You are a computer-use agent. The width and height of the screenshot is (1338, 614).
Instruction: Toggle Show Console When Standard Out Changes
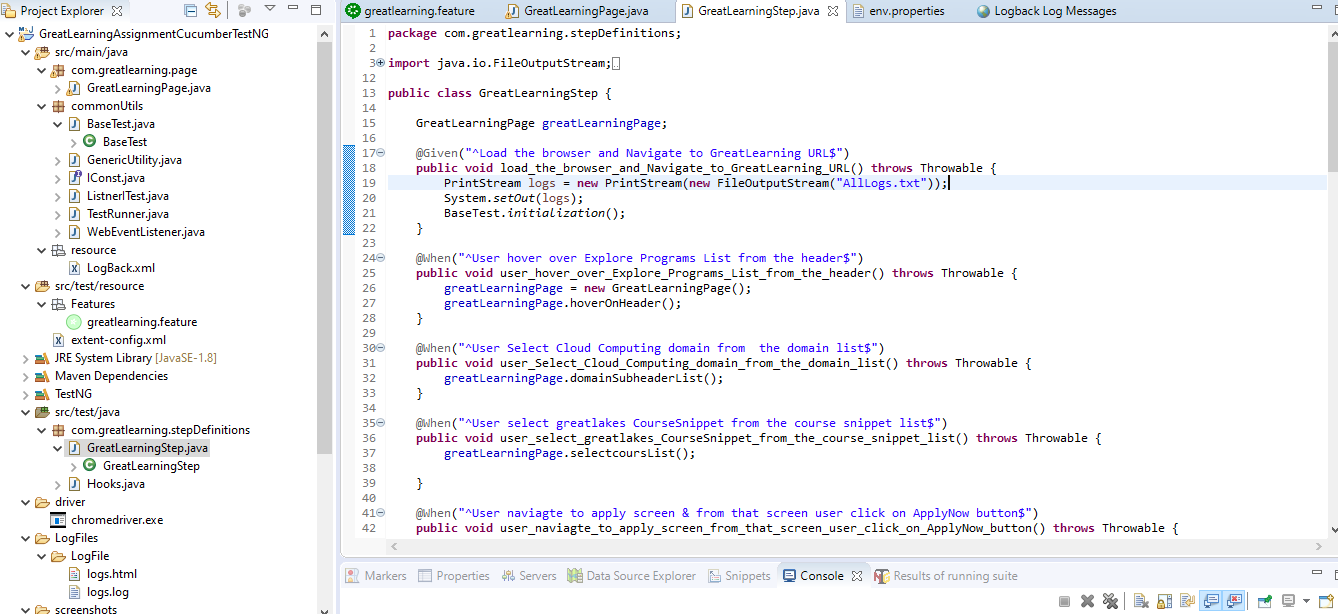point(1211,601)
